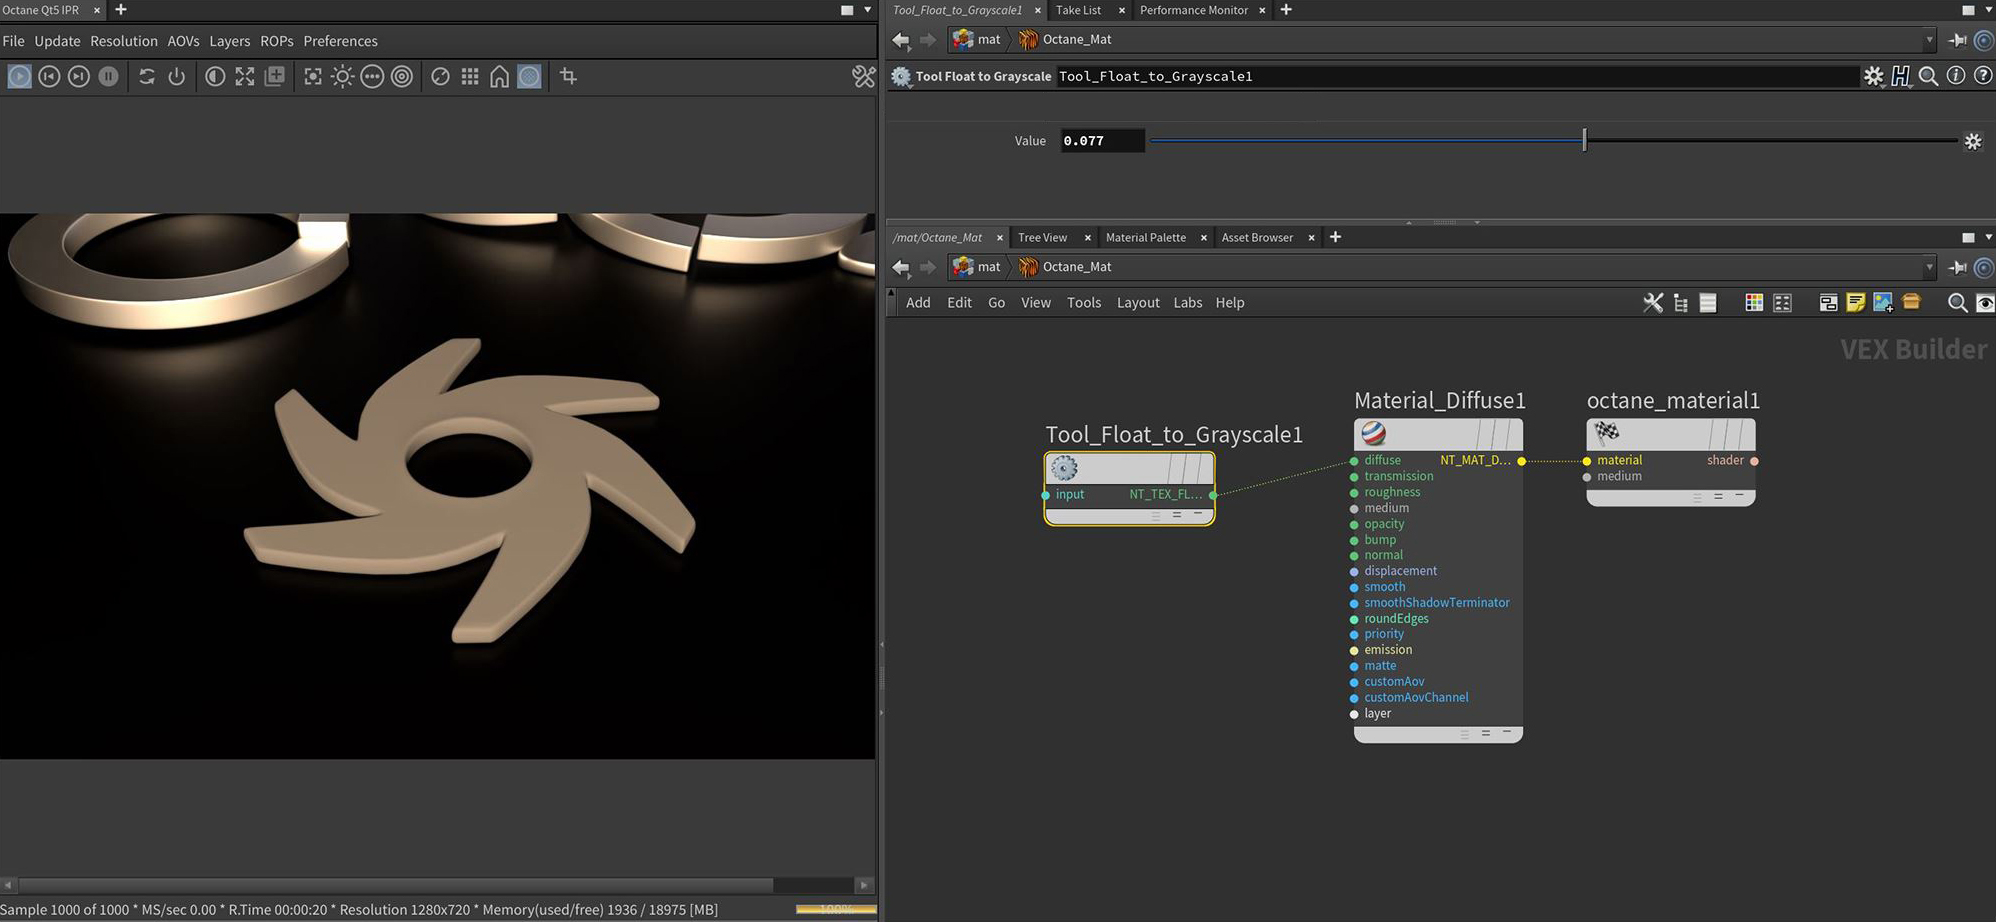Viewport: 1996px width, 922px height.
Task: Toggle the pin on the parameter pane
Action: [1957, 40]
